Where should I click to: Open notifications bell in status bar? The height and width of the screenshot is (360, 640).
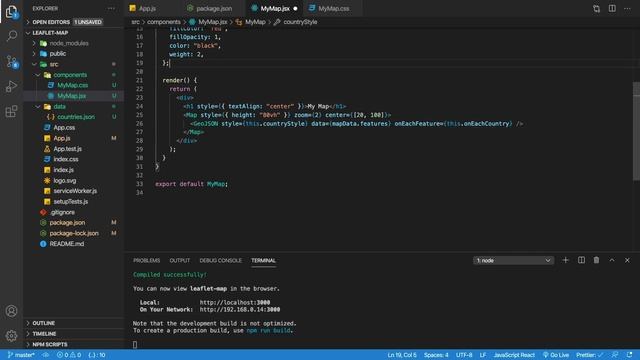[x=630, y=355]
